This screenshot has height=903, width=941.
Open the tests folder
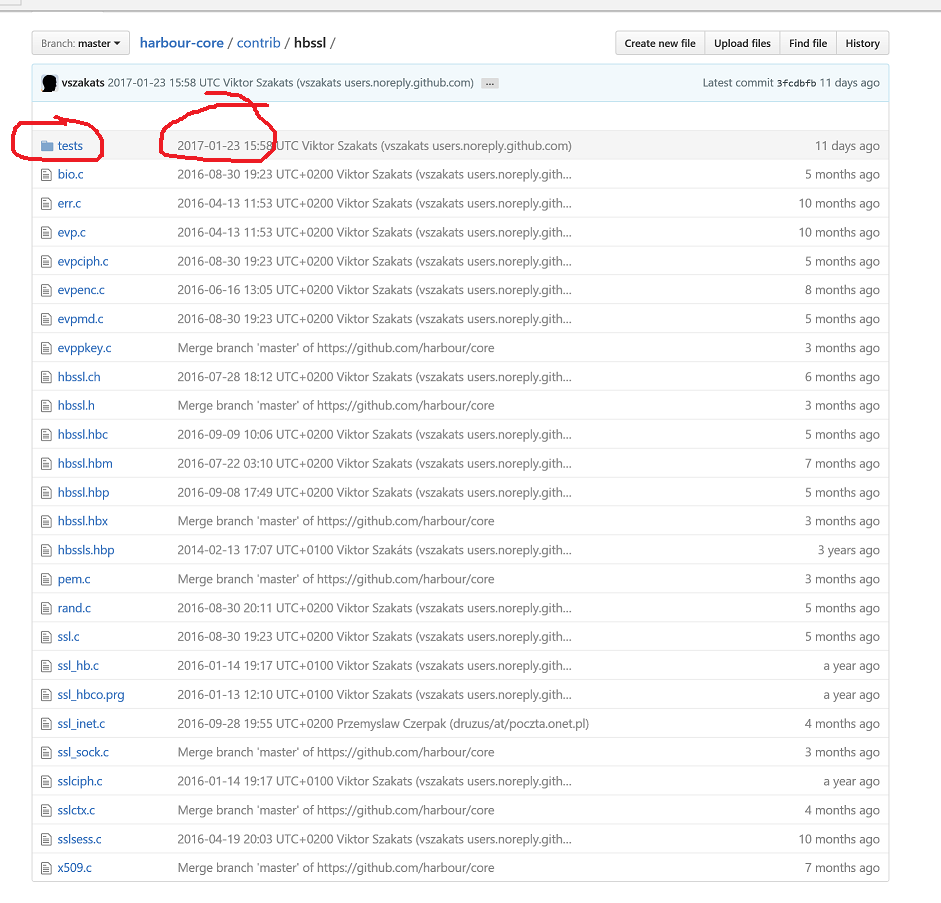[70, 146]
